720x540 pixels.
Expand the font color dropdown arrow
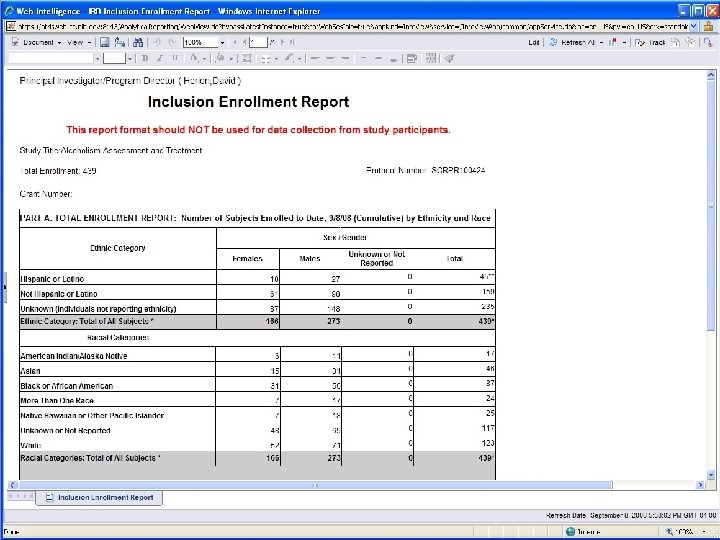[204, 59]
